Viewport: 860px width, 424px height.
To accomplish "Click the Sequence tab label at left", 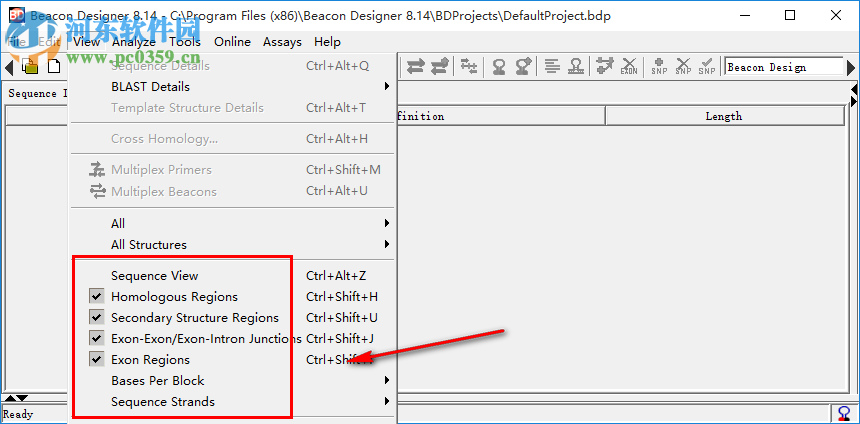I will point(34,93).
